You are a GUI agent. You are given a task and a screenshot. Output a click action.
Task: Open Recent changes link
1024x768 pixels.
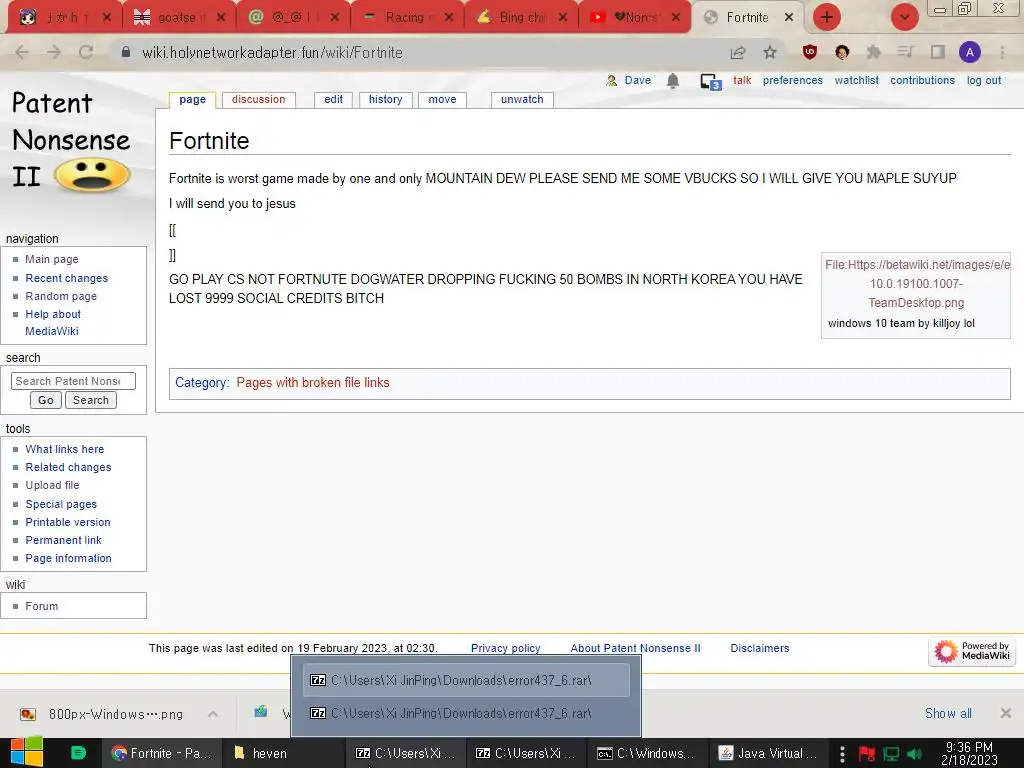pos(67,278)
